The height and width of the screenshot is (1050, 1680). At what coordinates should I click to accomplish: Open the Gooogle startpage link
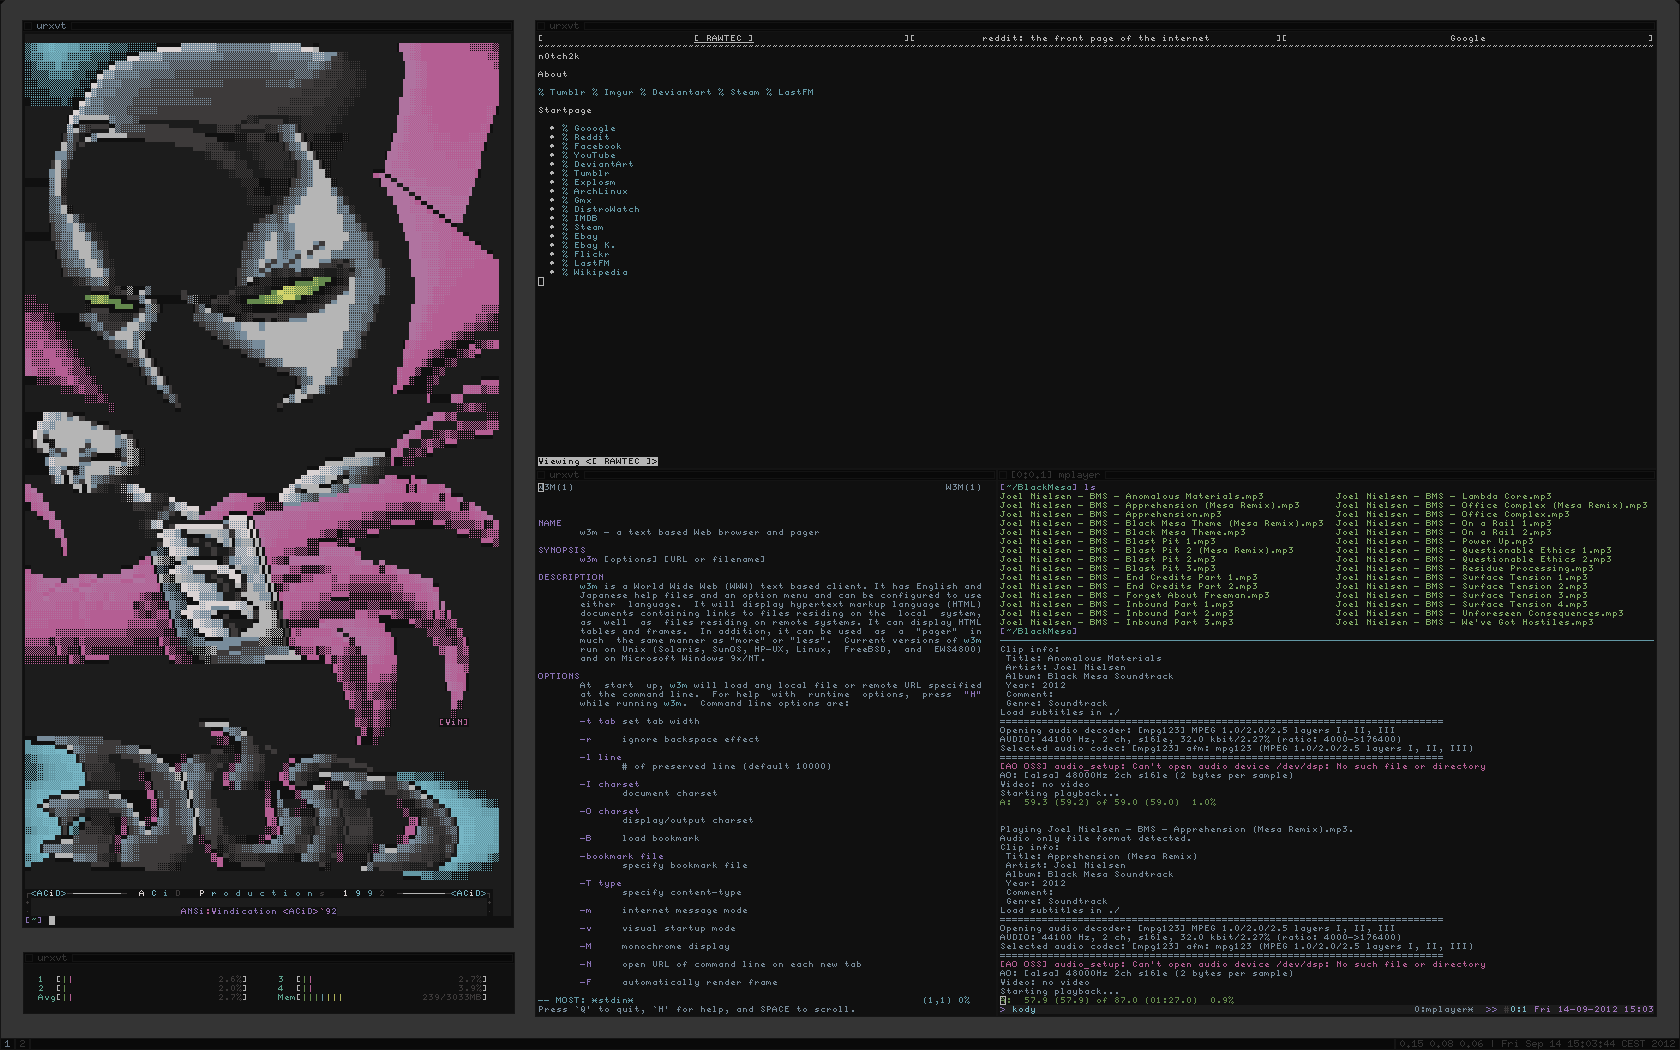(x=594, y=128)
